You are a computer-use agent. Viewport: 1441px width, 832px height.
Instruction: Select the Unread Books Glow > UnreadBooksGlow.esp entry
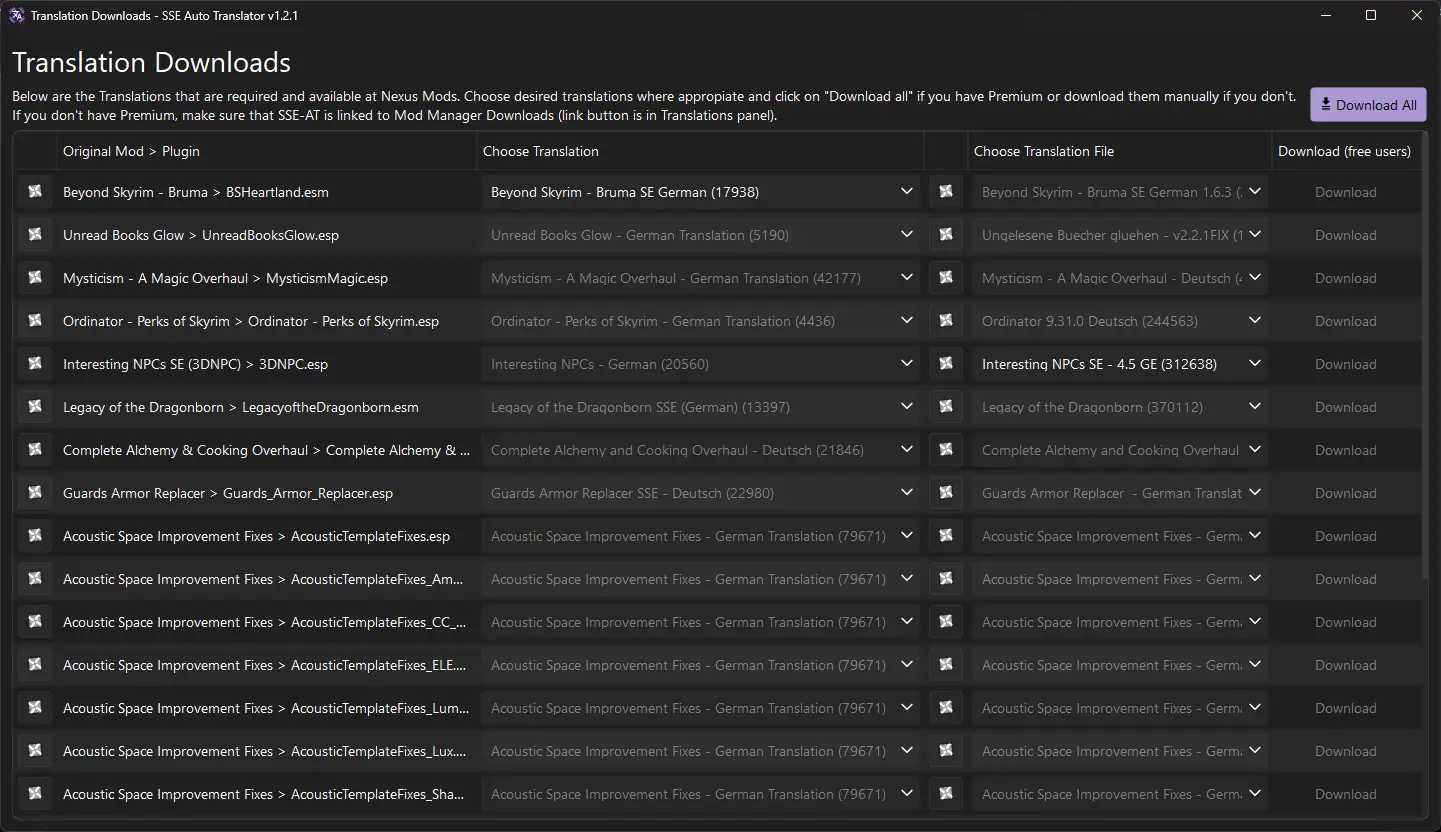(x=201, y=235)
